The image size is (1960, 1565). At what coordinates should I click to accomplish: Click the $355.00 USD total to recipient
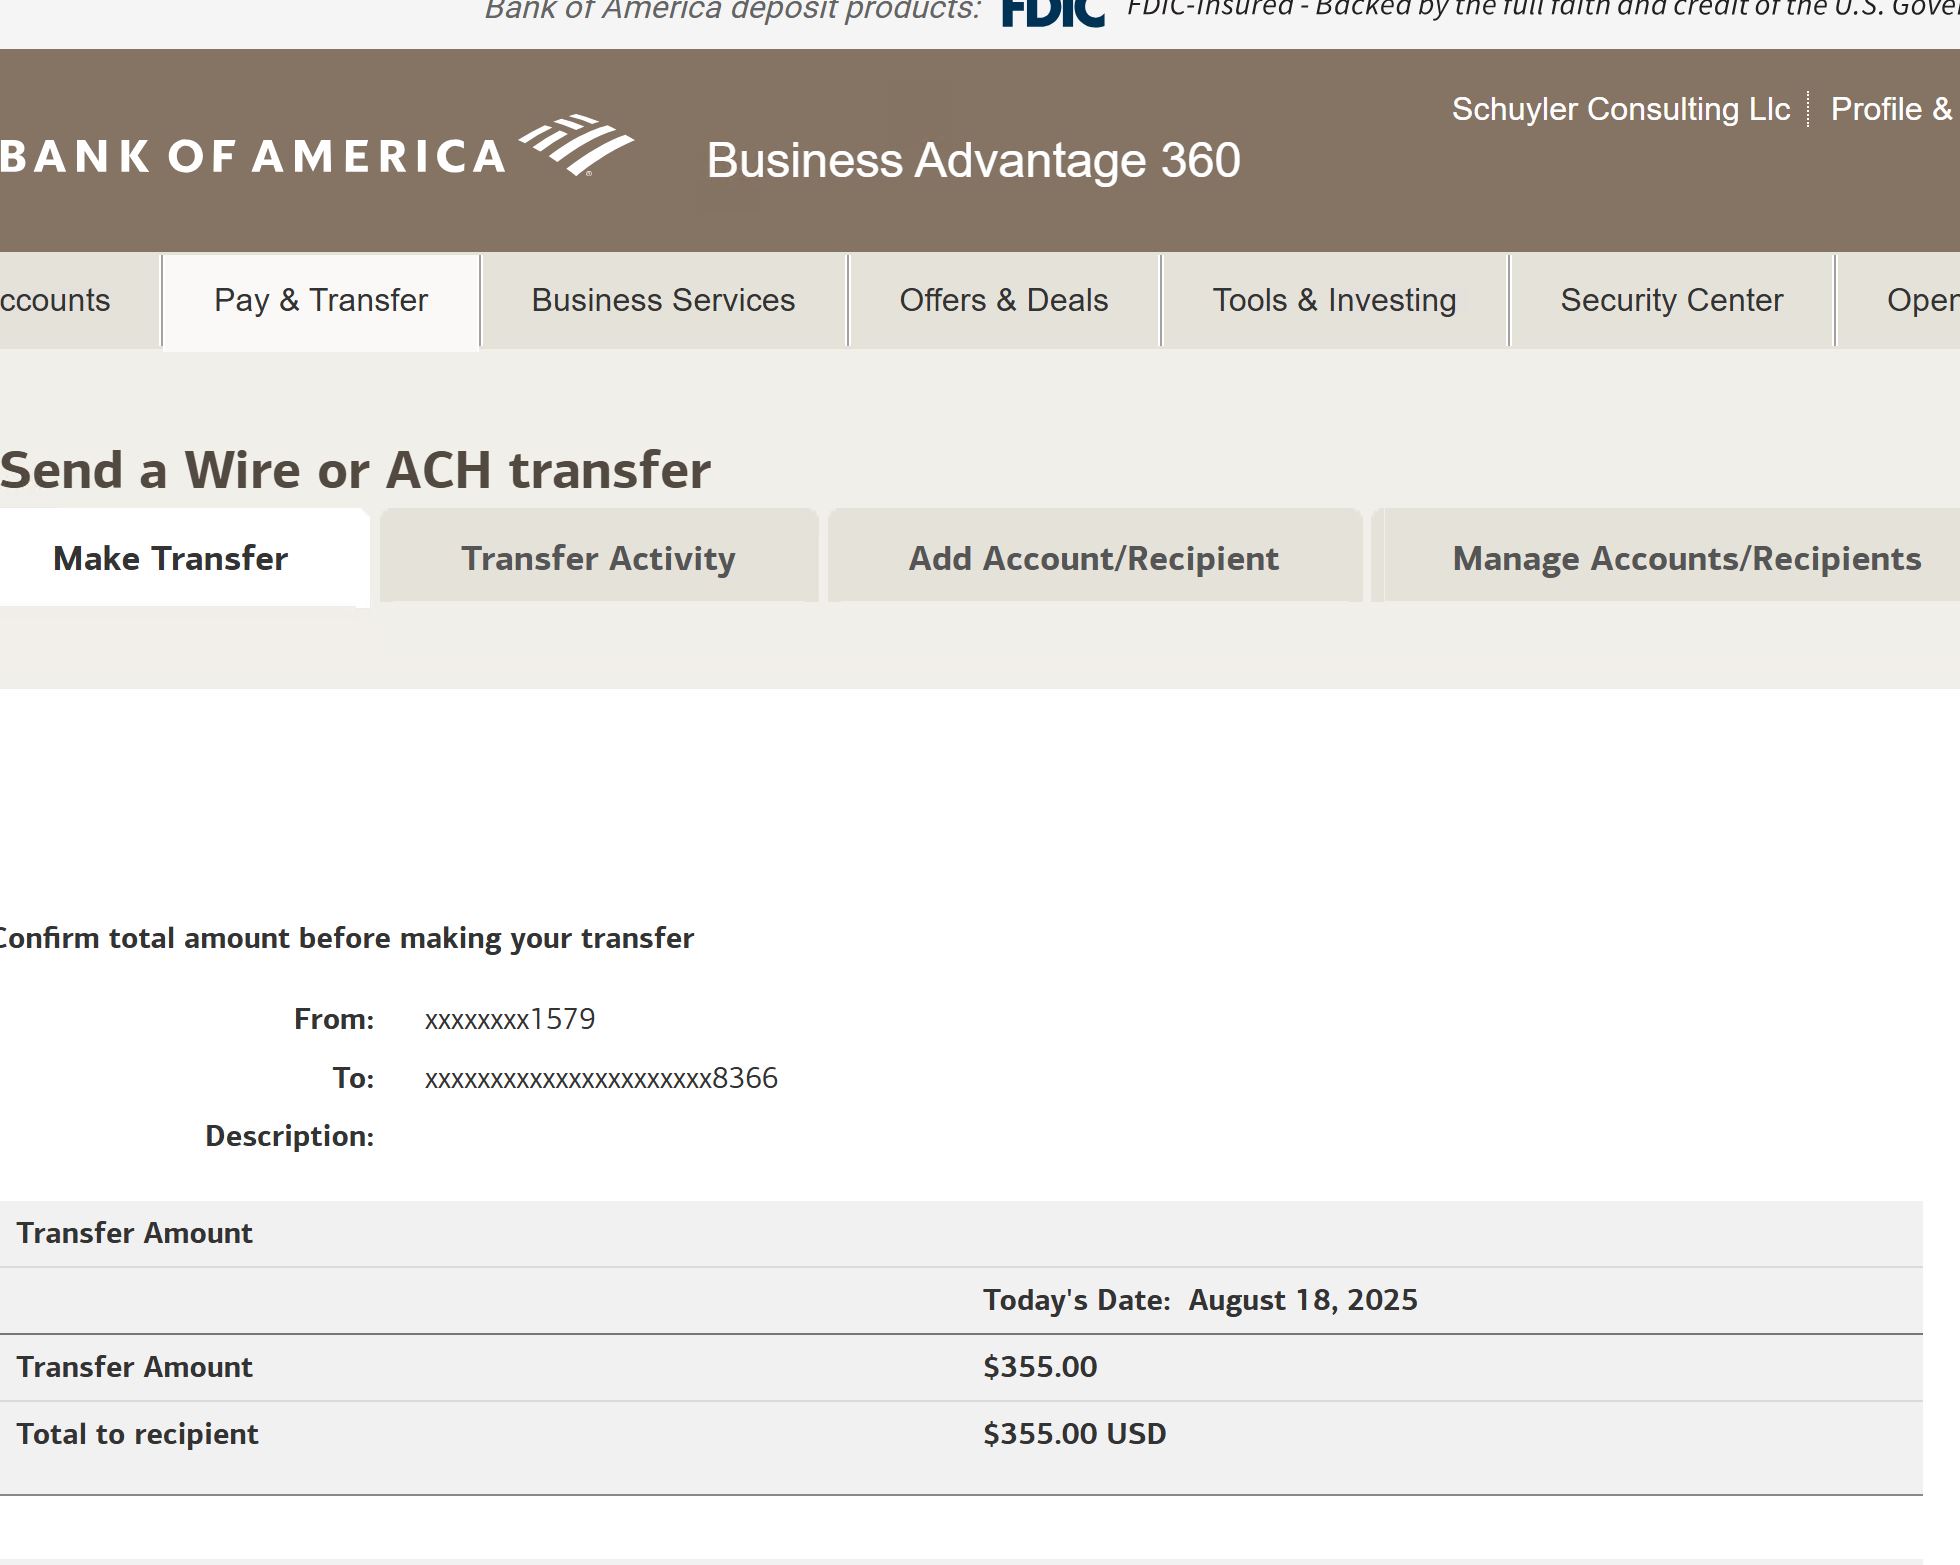pyautogui.click(x=1074, y=1434)
